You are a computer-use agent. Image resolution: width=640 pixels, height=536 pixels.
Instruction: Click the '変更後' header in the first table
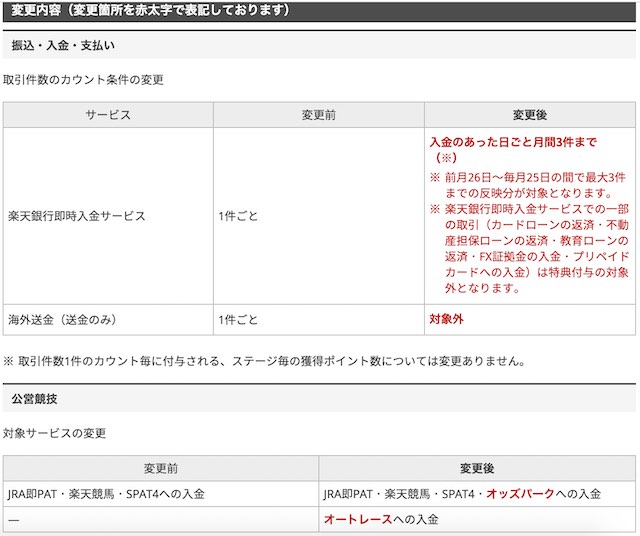(x=530, y=115)
